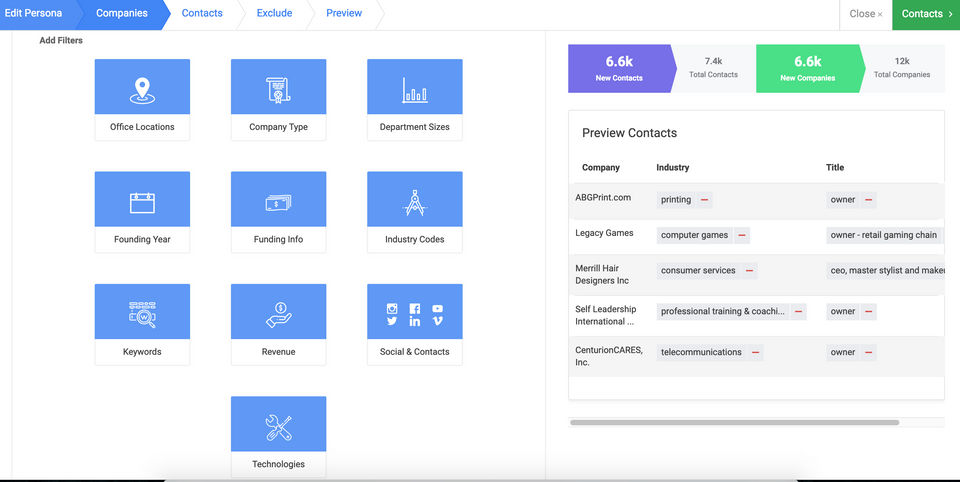960x482 pixels.
Task: Open the Social & Contacts filter tile
Action: tap(414, 325)
